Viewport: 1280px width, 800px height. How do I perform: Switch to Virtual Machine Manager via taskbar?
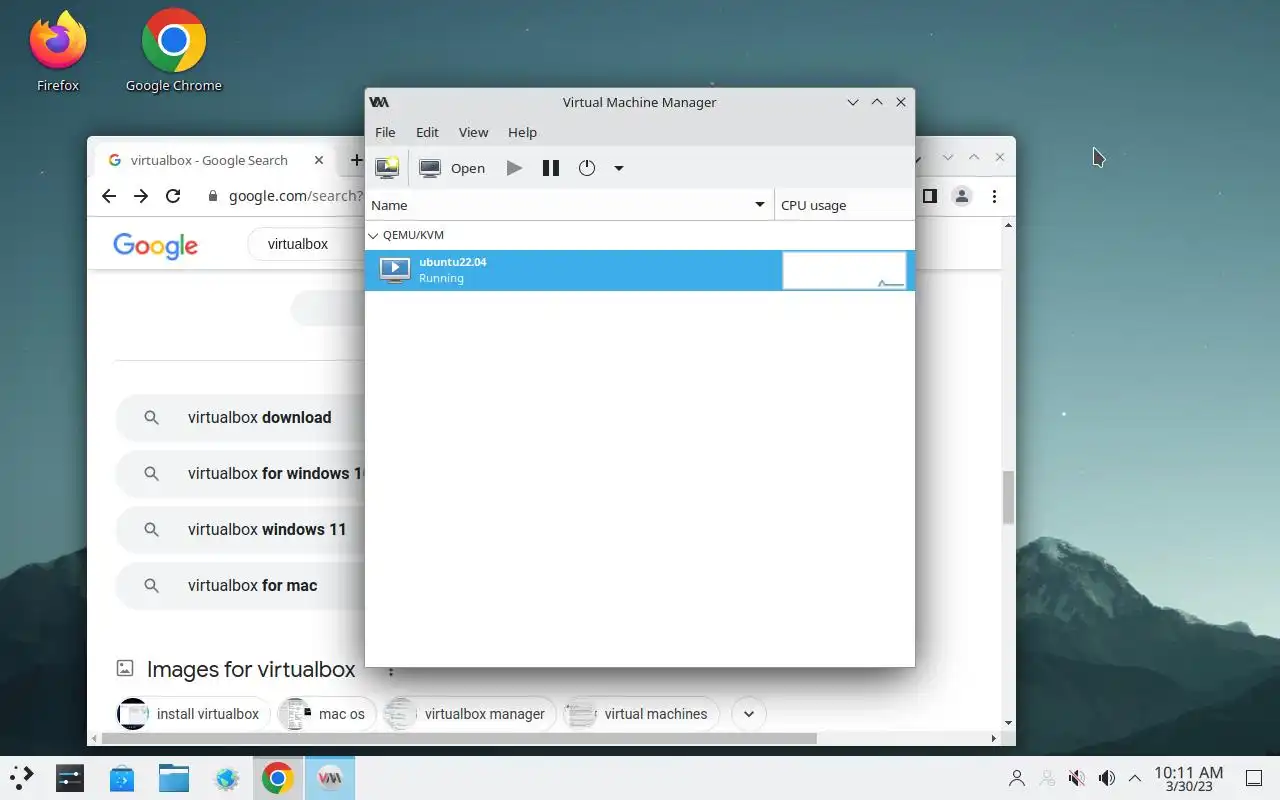[x=330, y=778]
